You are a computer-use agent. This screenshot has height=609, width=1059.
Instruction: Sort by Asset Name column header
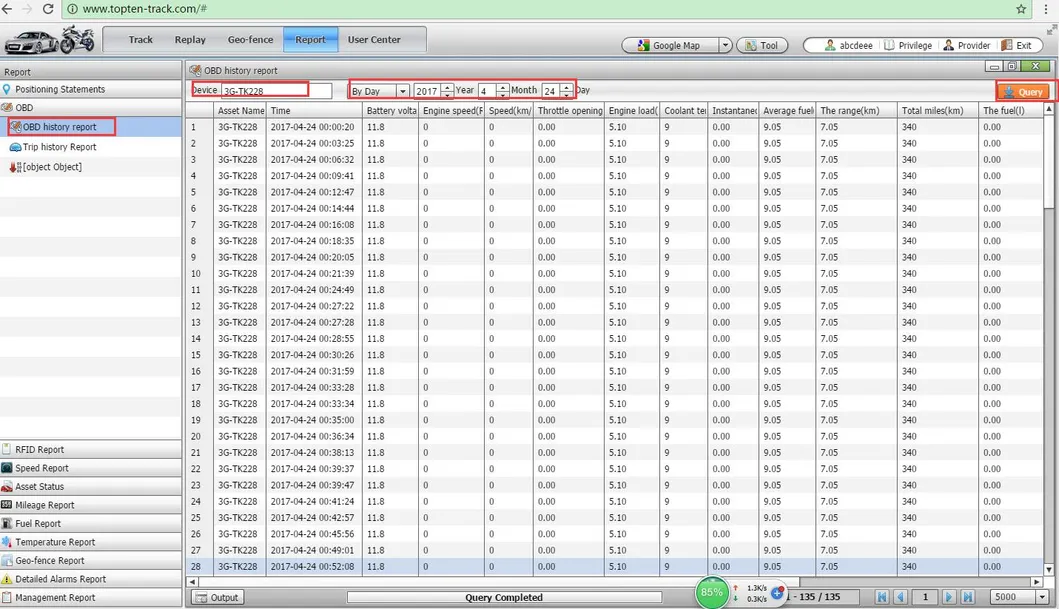click(x=240, y=110)
